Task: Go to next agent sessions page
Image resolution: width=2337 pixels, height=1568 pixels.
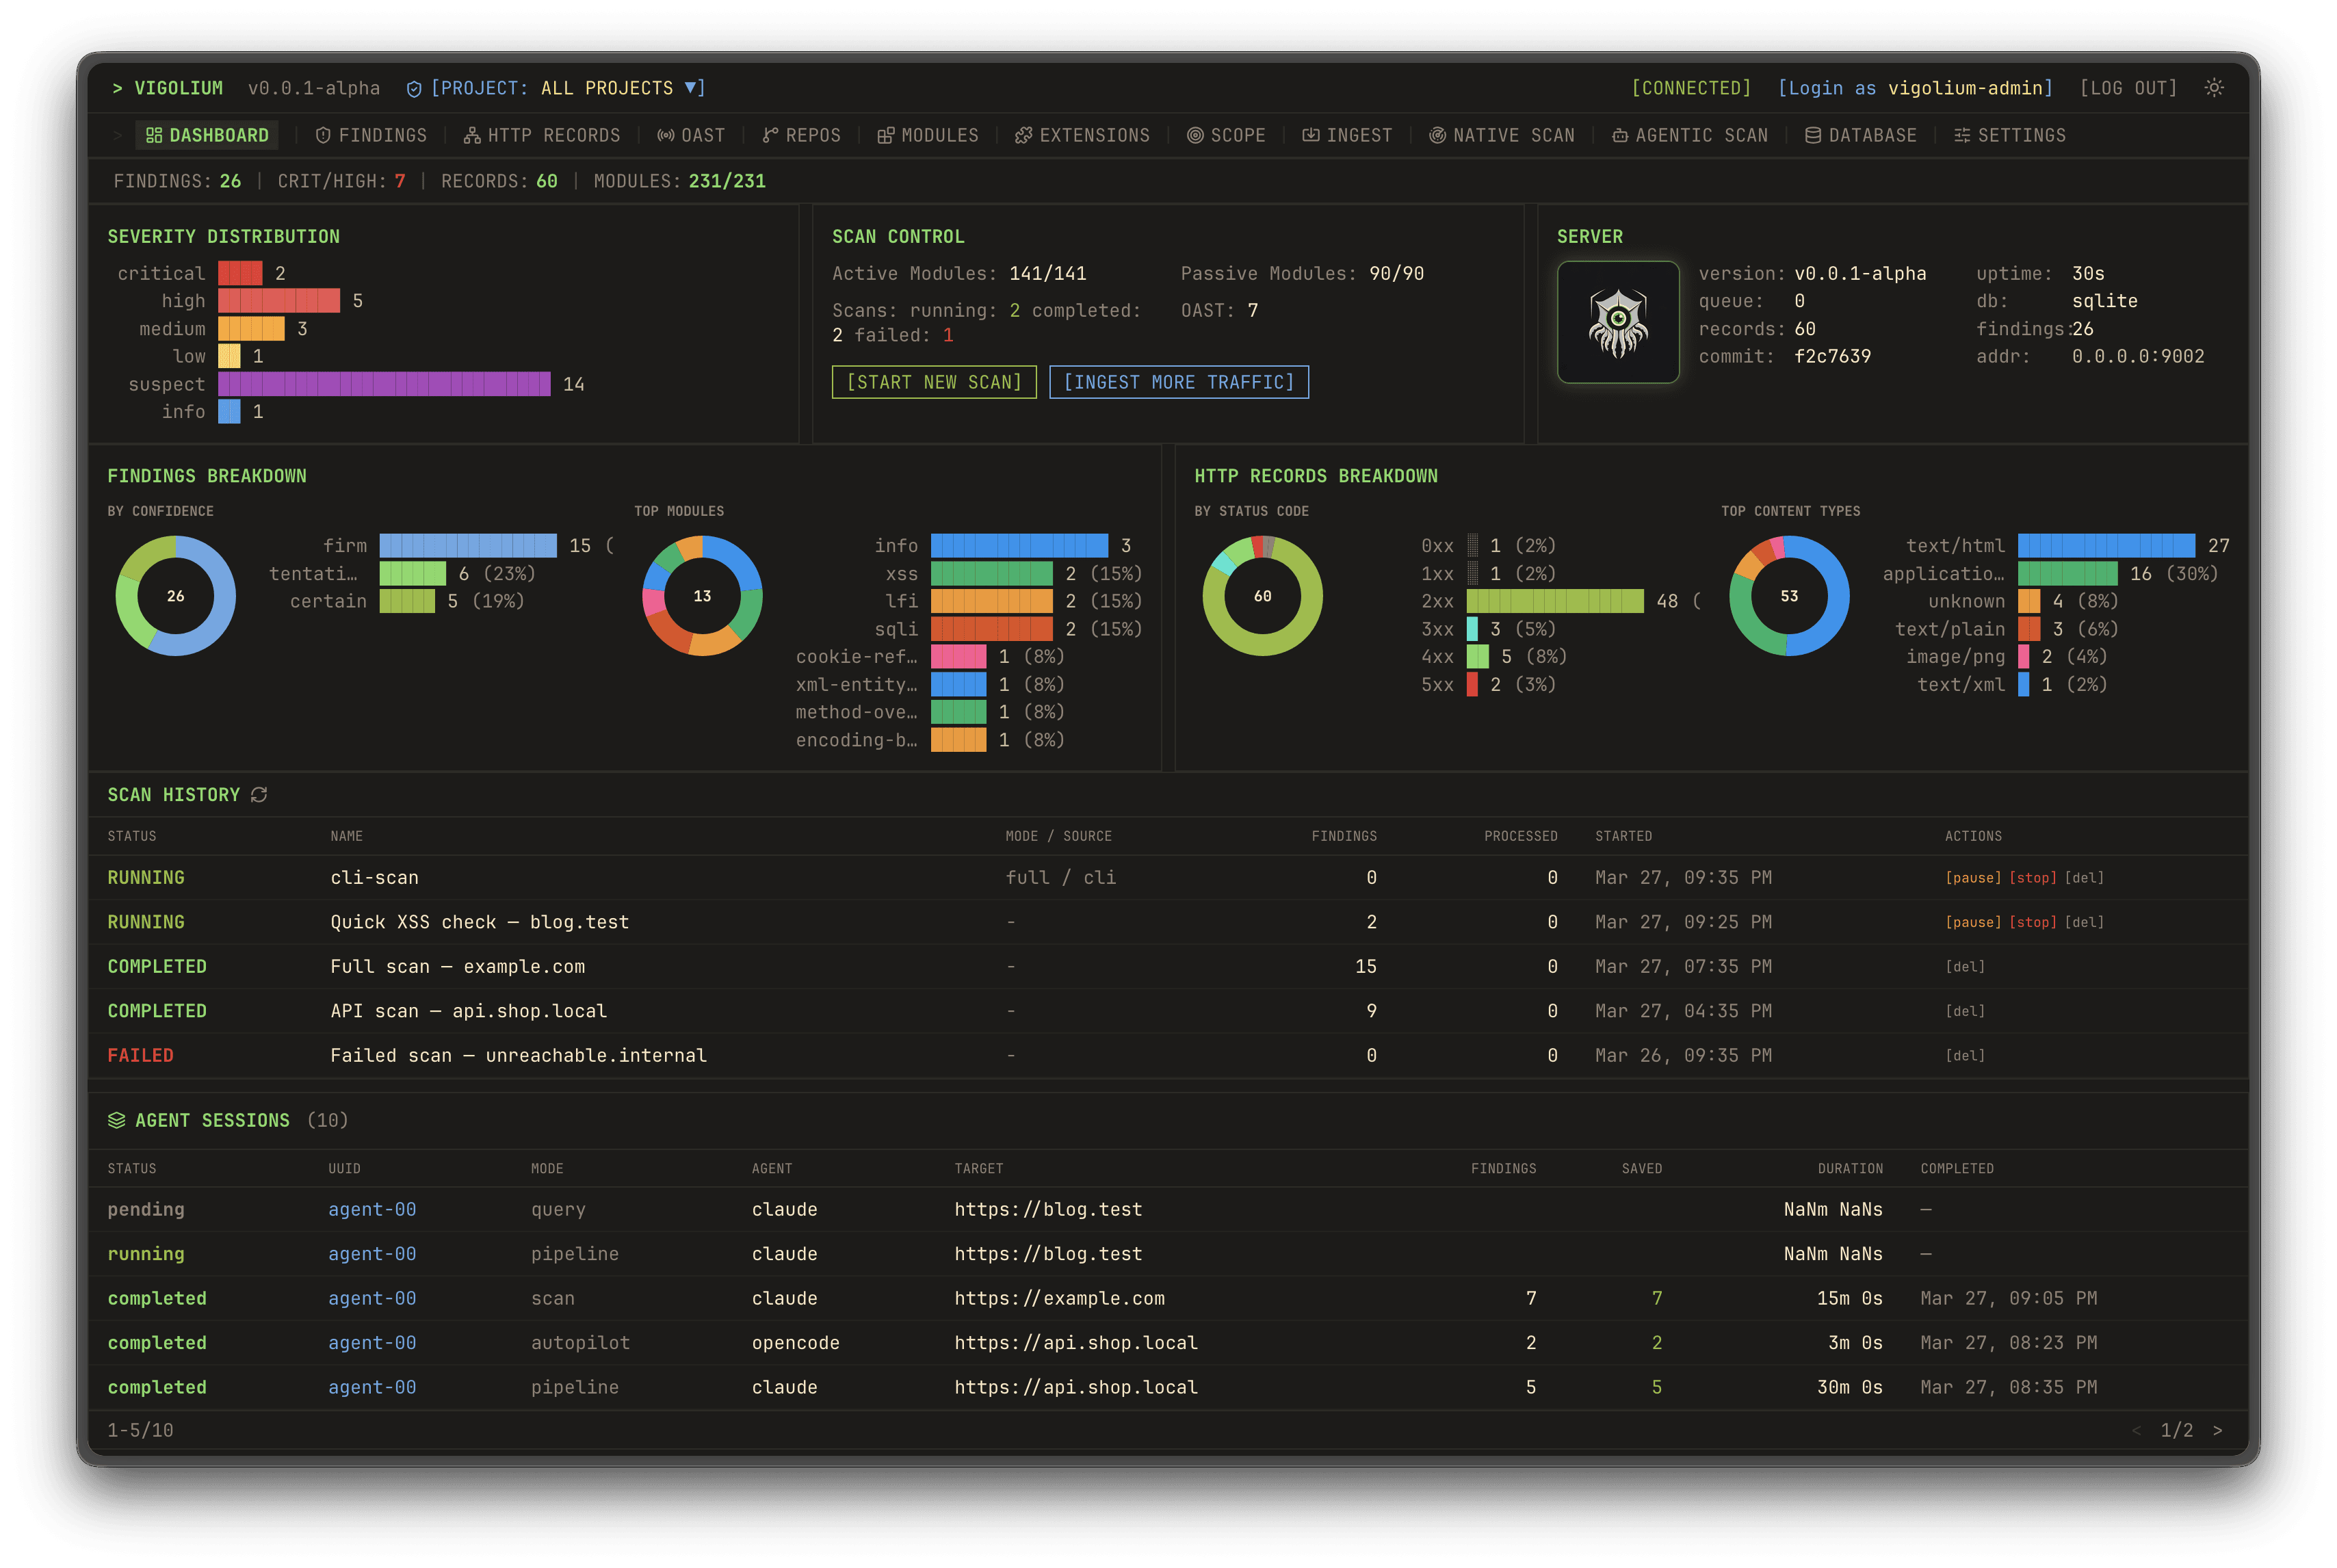Action: (x=2217, y=1430)
